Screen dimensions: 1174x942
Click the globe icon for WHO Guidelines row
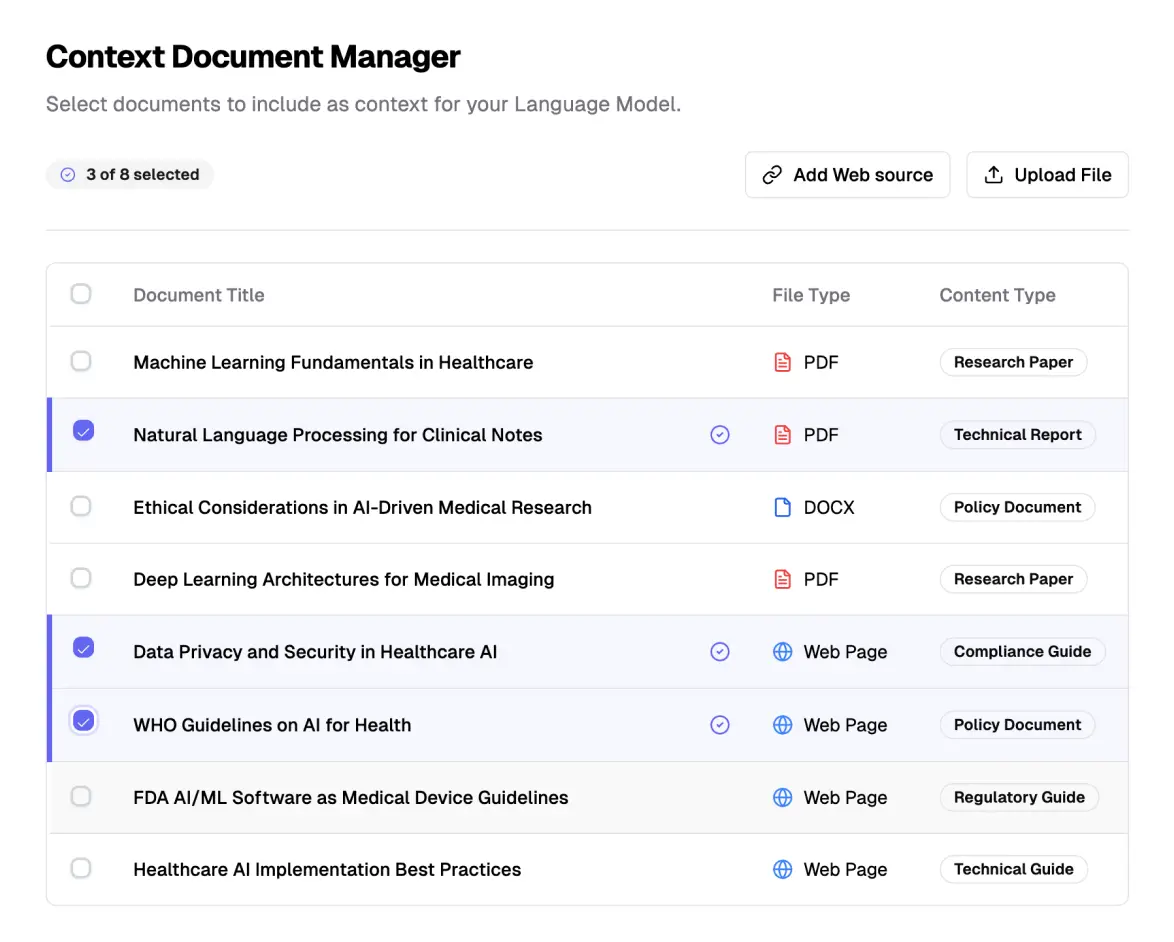point(782,725)
